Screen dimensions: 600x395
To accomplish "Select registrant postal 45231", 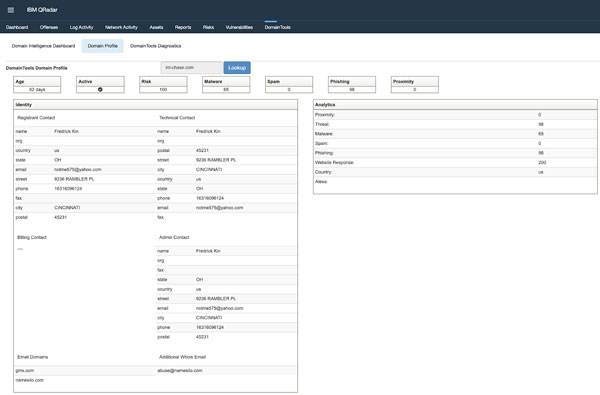I will point(60,217).
